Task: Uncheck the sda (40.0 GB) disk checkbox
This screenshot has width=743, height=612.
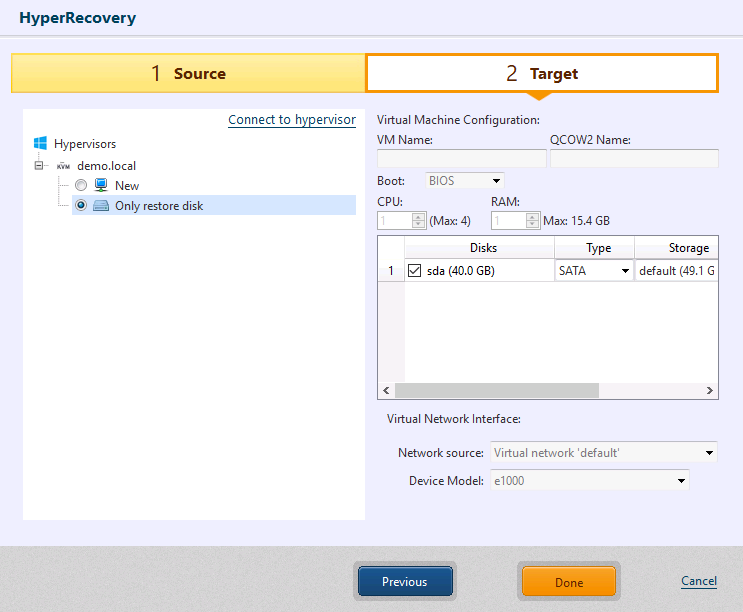Action: tap(415, 270)
